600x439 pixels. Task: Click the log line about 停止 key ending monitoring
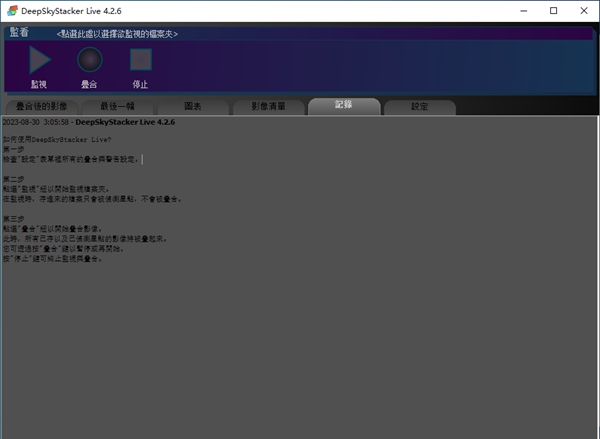pyautogui.click(x=52, y=259)
